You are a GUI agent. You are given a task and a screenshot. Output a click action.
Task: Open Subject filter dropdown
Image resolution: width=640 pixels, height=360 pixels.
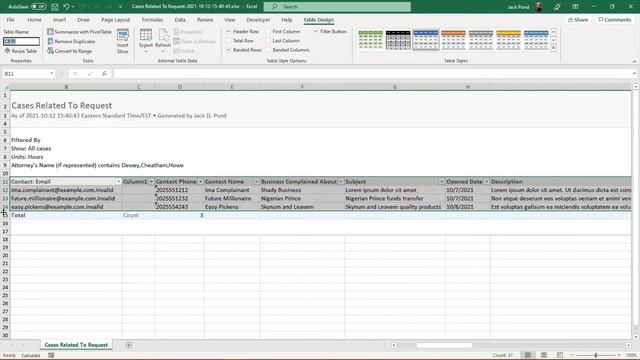coord(442,182)
